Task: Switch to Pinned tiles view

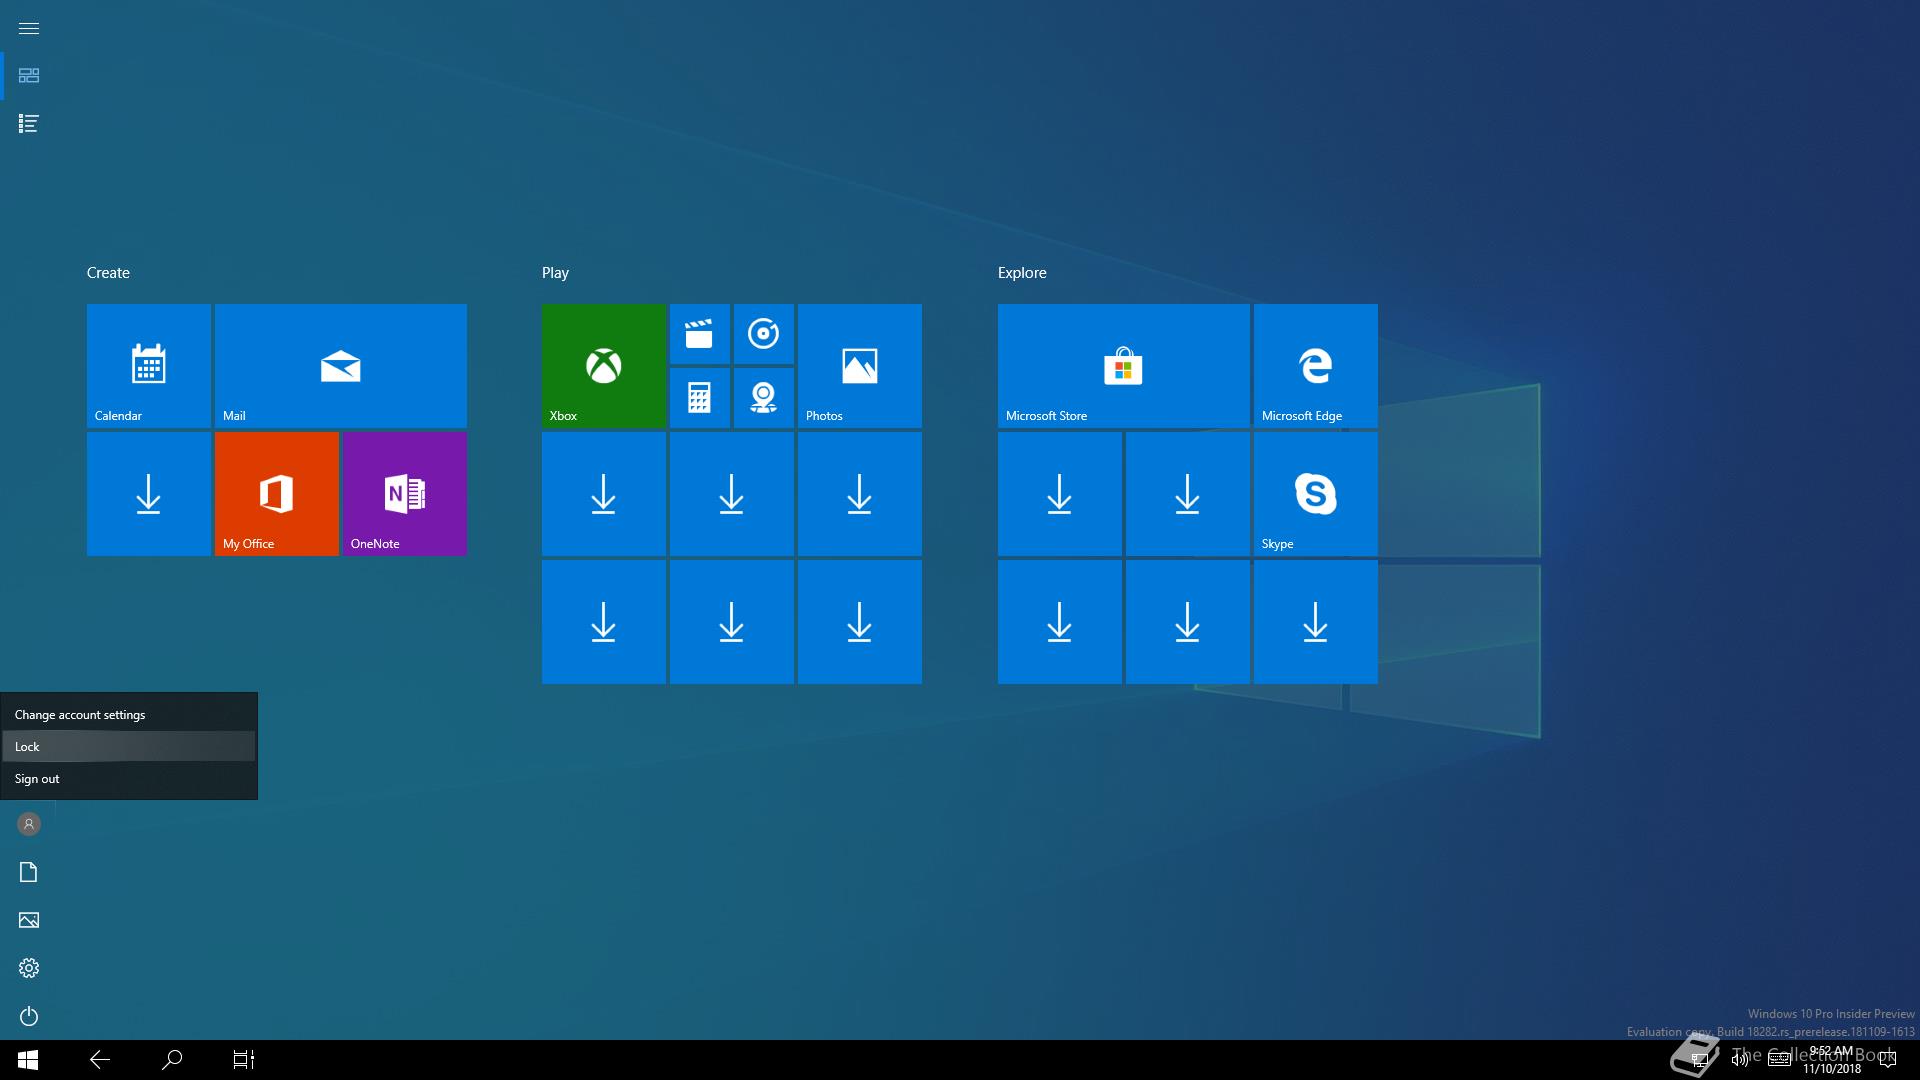Action: (x=29, y=76)
